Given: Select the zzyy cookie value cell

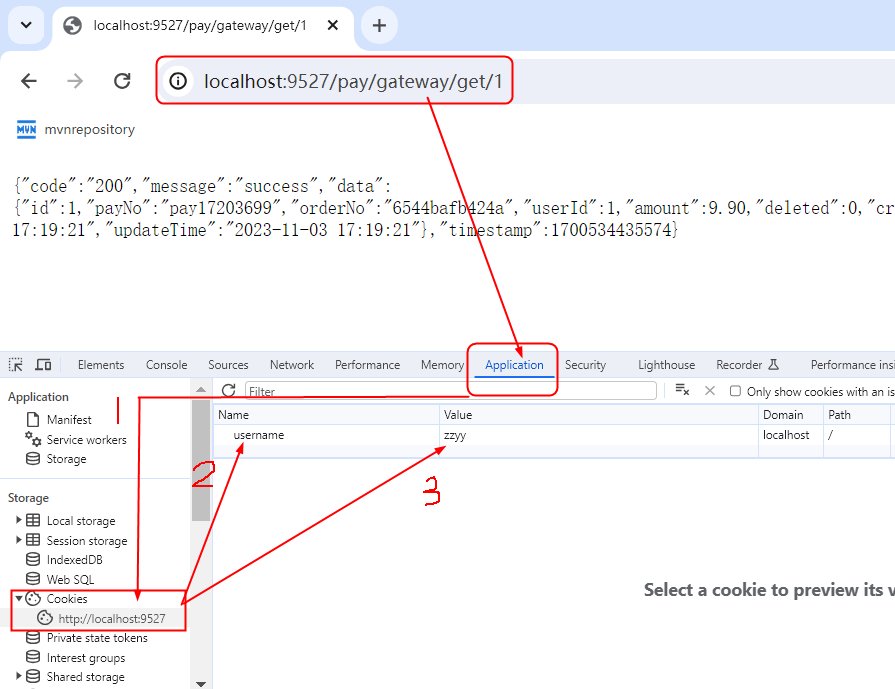Looking at the screenshot, I should pos(599,435).
